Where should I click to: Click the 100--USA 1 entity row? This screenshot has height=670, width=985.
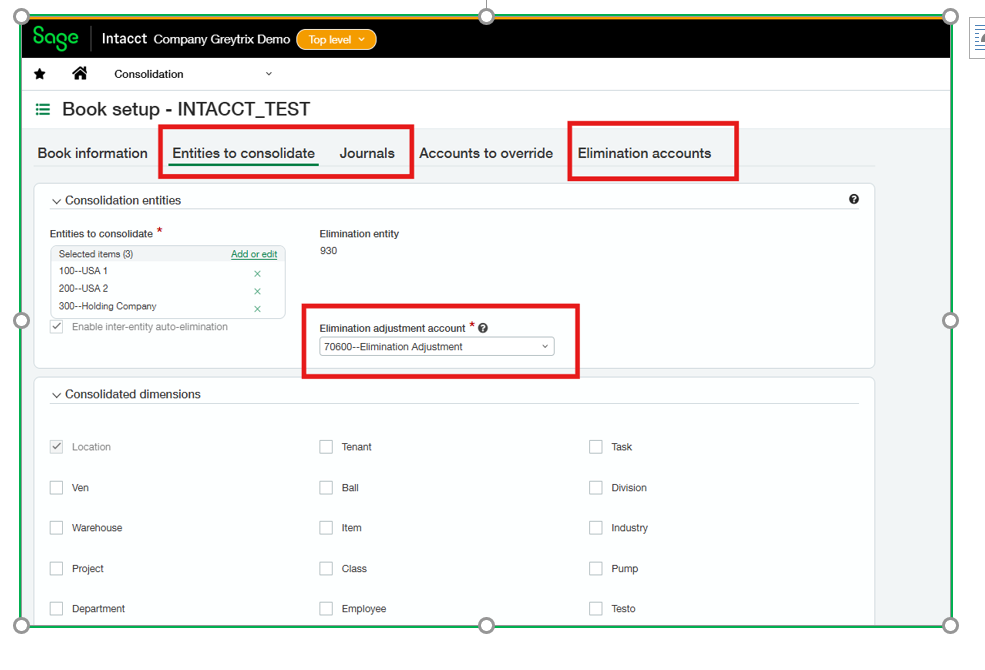click(168, 271)
